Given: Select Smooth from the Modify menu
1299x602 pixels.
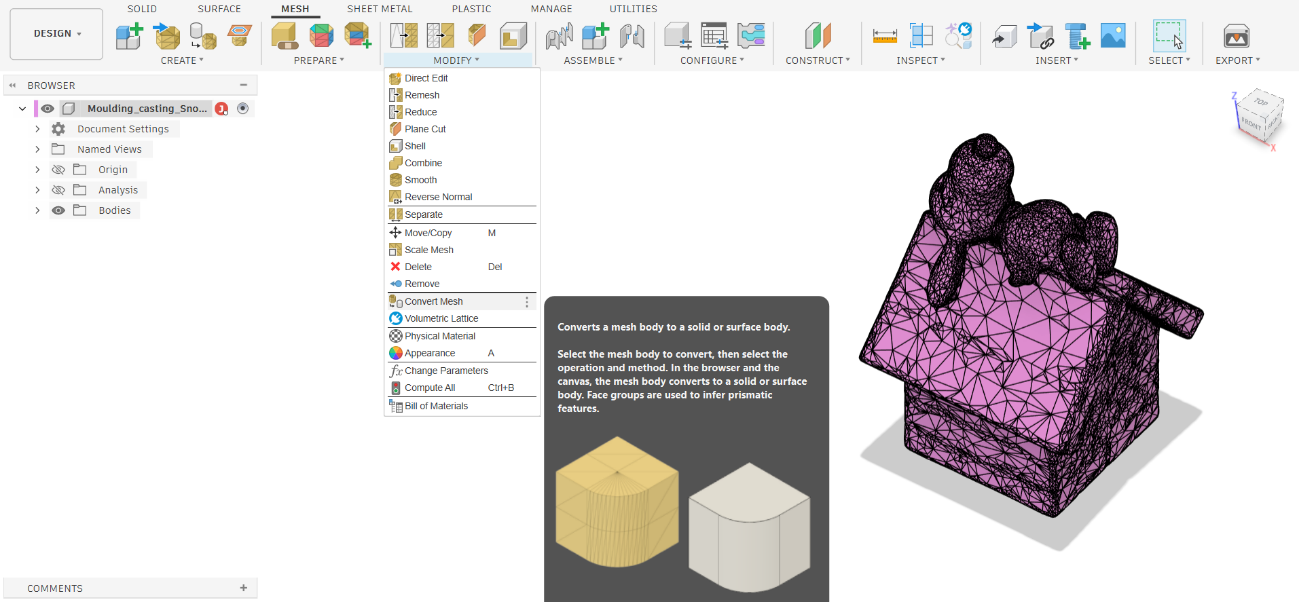Looking at the screenshot, I should point(461,180).
